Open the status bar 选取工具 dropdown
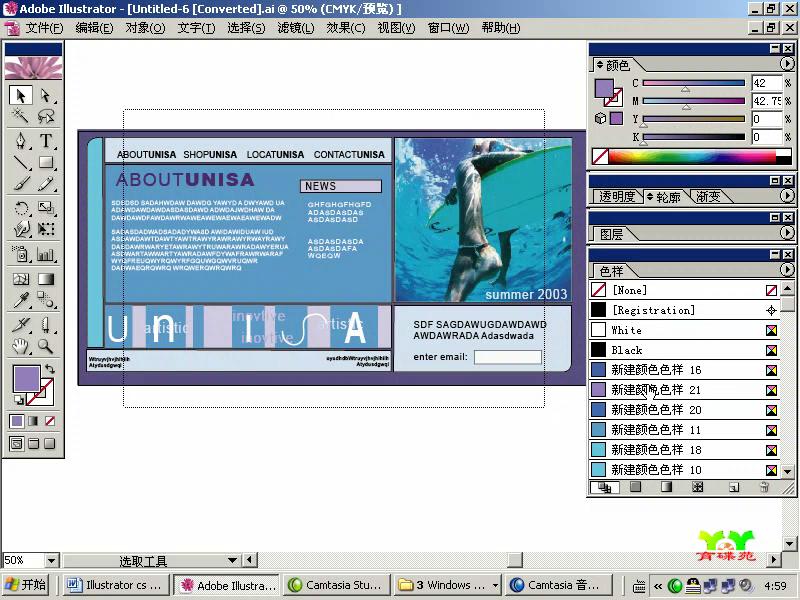 (x=232, y=560)
